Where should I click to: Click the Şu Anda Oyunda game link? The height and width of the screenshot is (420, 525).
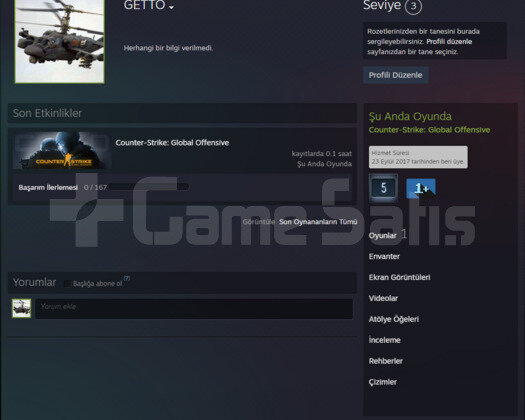[x=429, y=130]
